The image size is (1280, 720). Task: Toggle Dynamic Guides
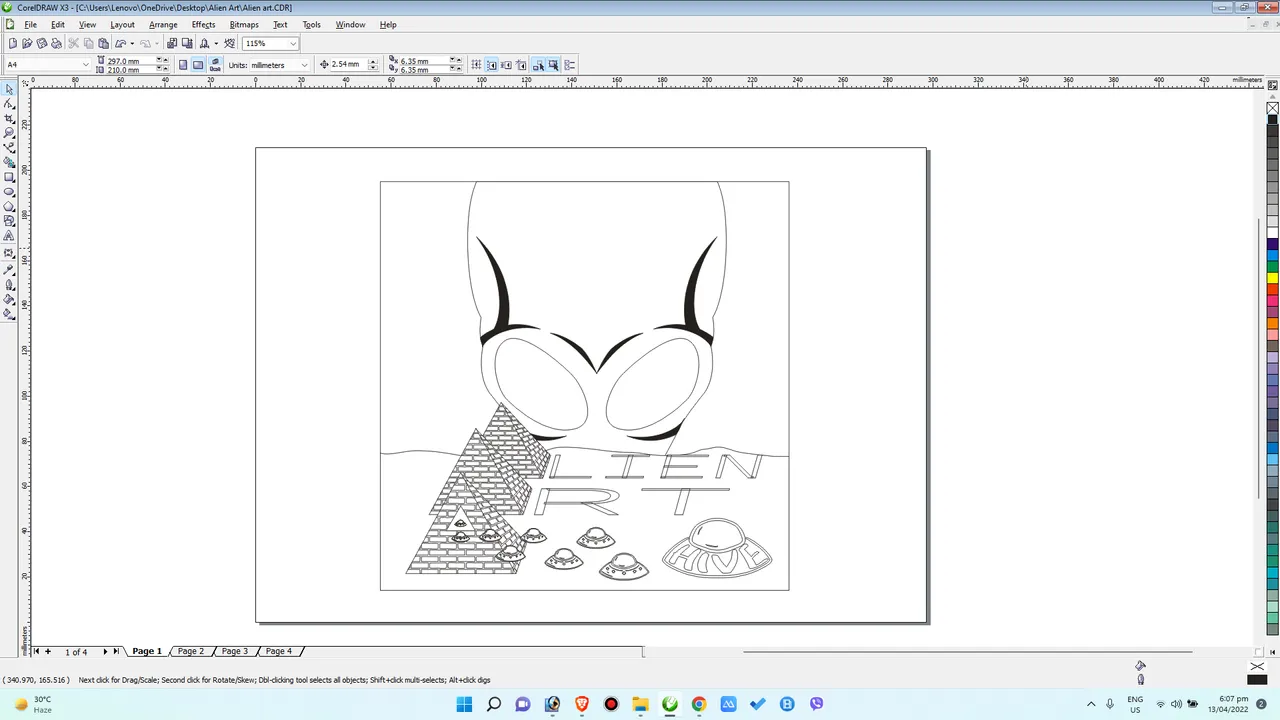click(521, 65)
